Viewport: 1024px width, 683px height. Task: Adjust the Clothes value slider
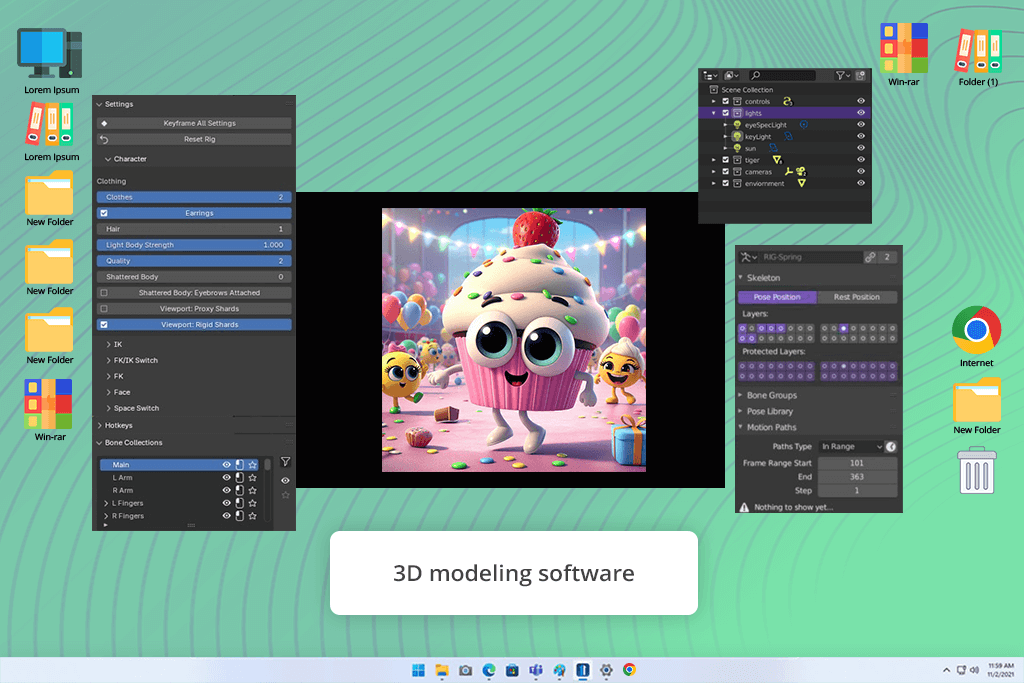tap(194, 197)
